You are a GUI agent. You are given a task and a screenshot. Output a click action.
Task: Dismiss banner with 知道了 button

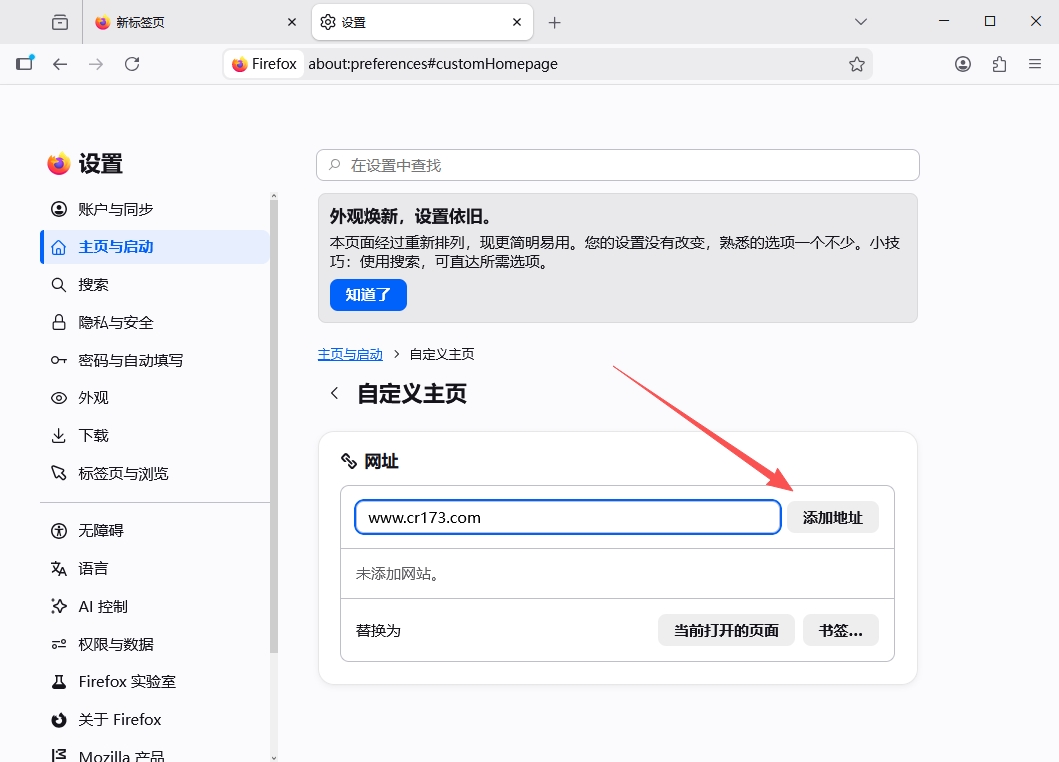(x=368, y=295)
